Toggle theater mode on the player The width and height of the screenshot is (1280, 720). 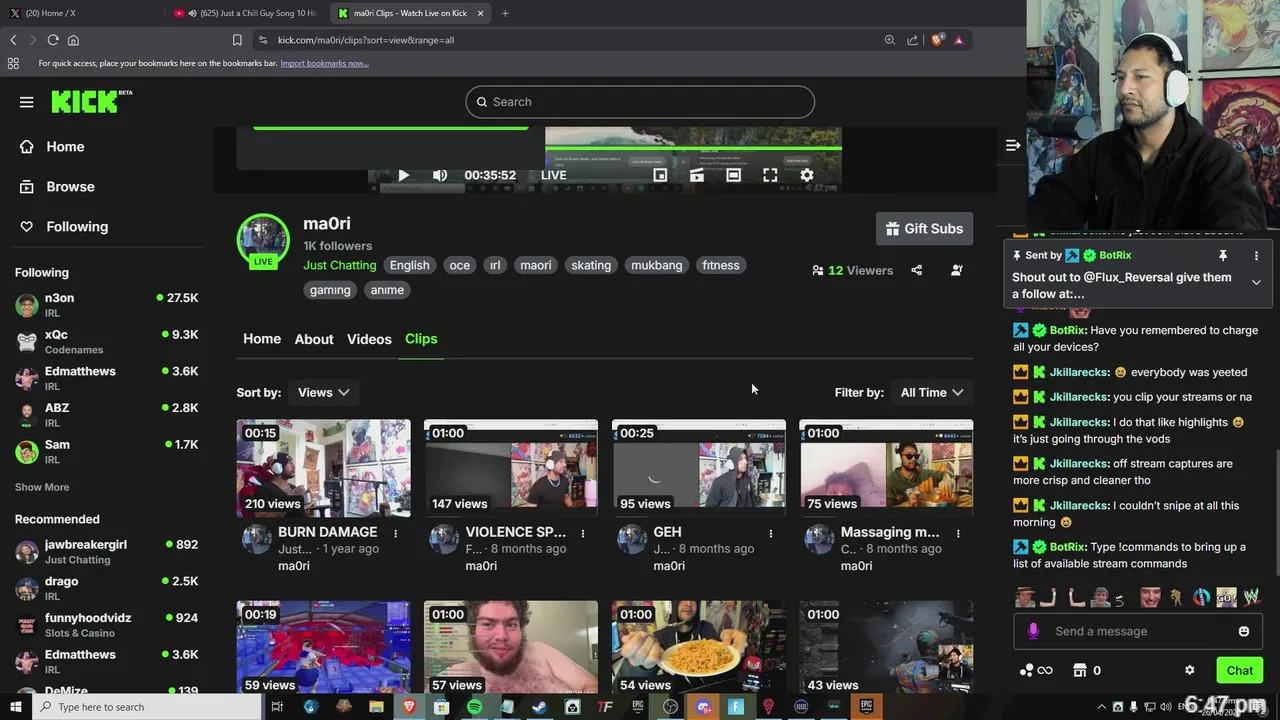click(x=733, y=175)
